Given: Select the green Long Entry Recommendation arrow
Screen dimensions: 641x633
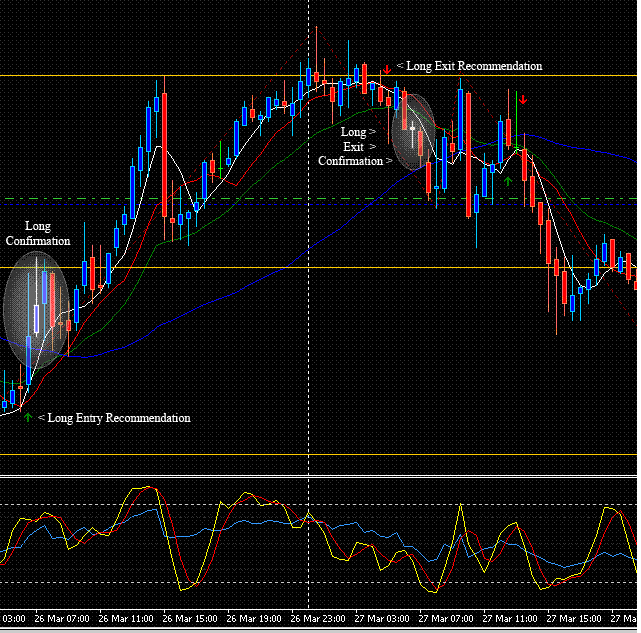Looking at the screenshot, I should [x=28, y=418].
